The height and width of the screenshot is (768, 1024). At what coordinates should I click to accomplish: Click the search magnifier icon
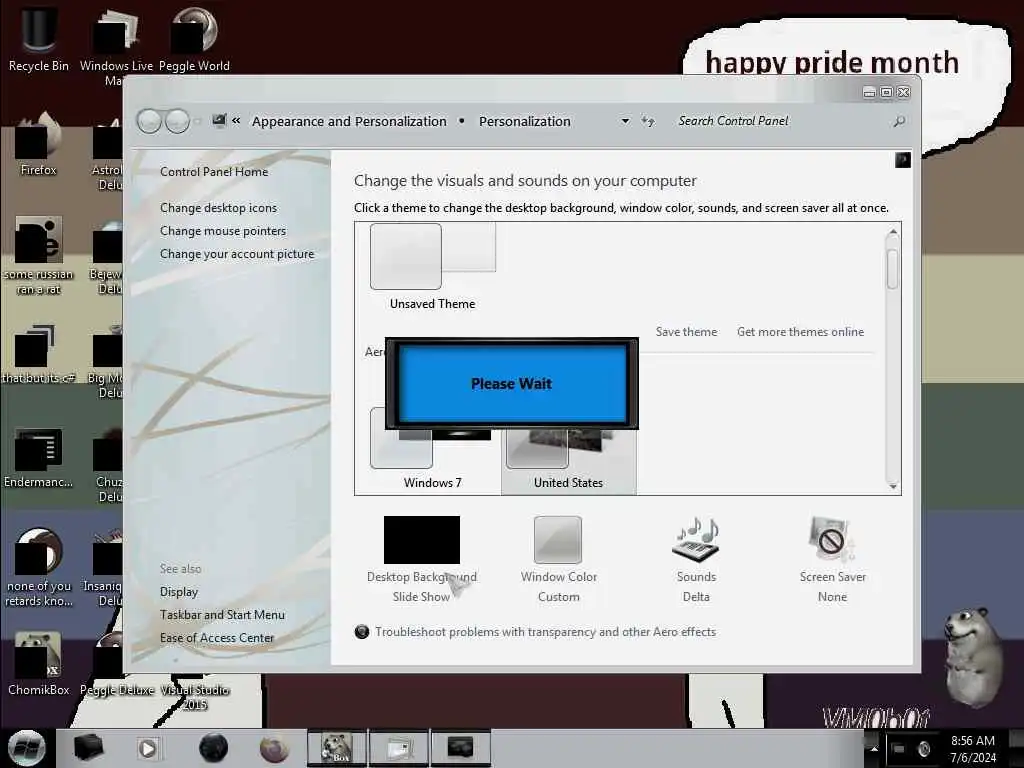click(x=899, y=121)
